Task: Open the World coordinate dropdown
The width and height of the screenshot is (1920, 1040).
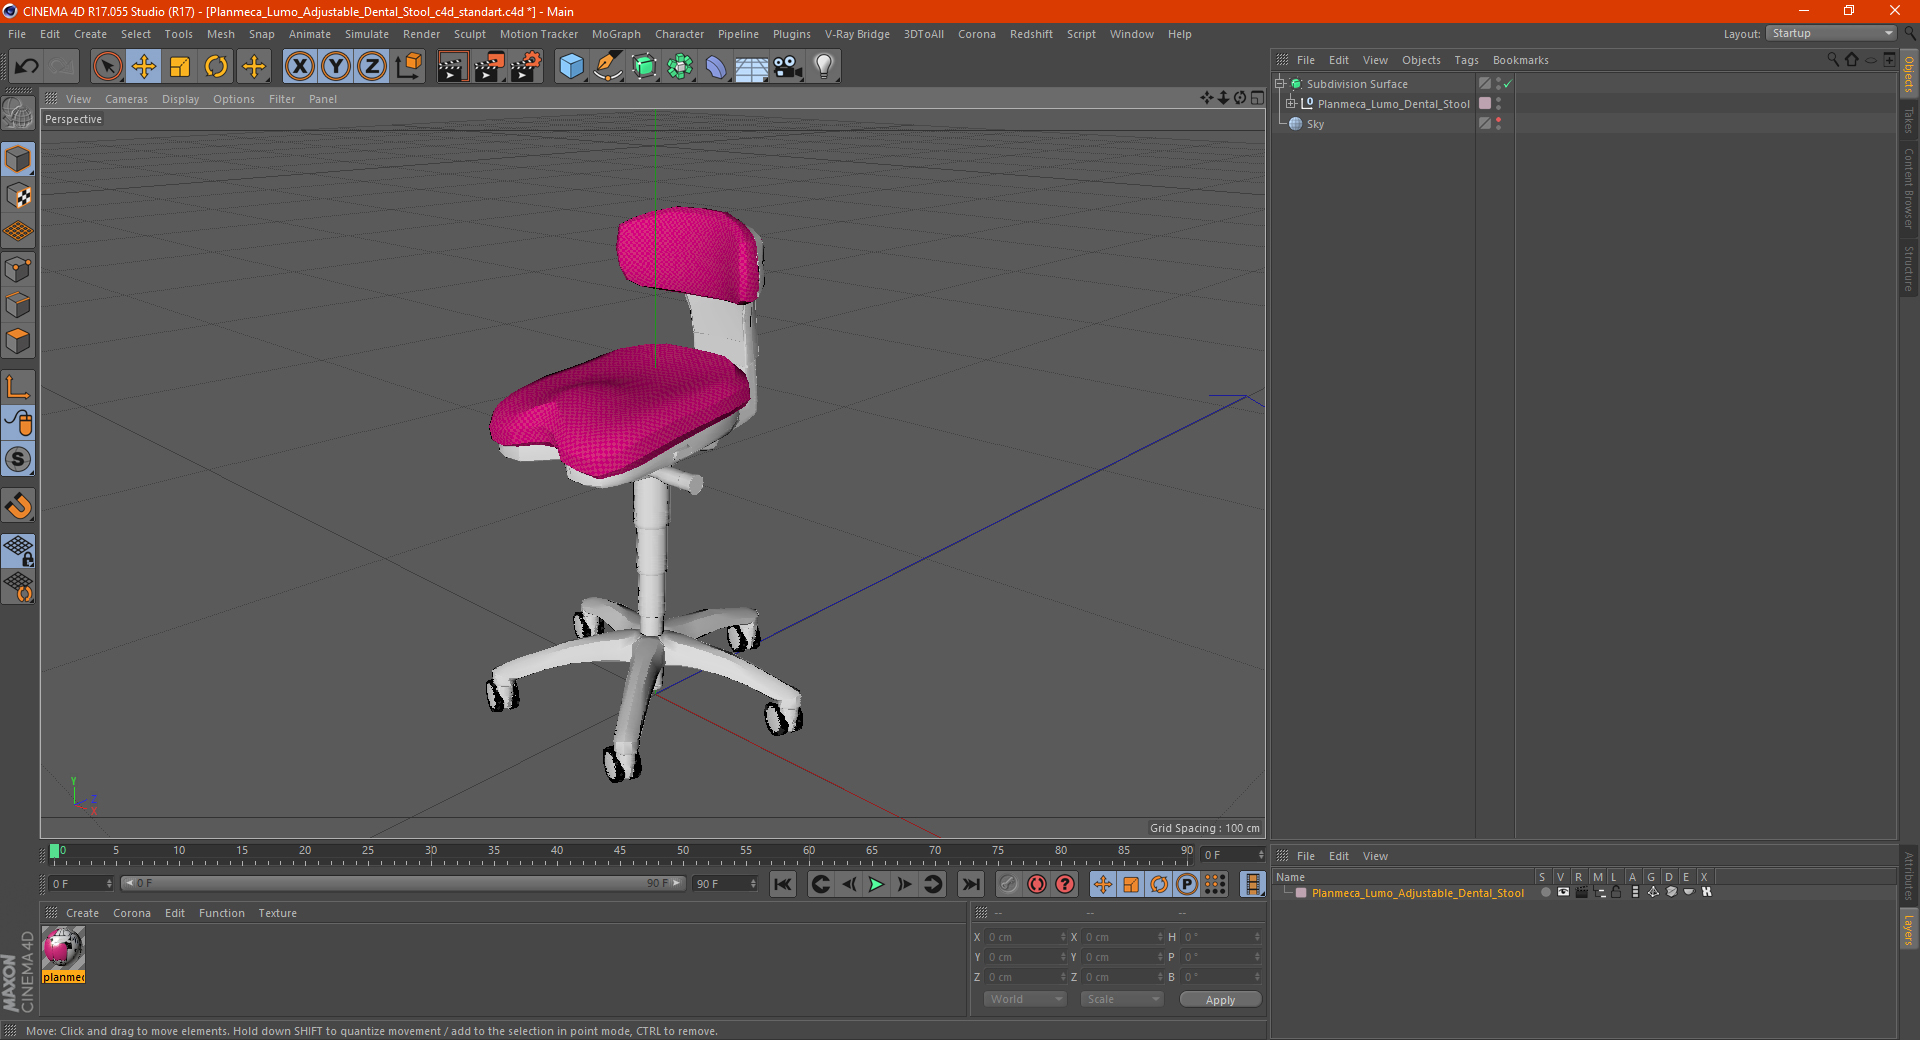Action: pos(1025,999)
